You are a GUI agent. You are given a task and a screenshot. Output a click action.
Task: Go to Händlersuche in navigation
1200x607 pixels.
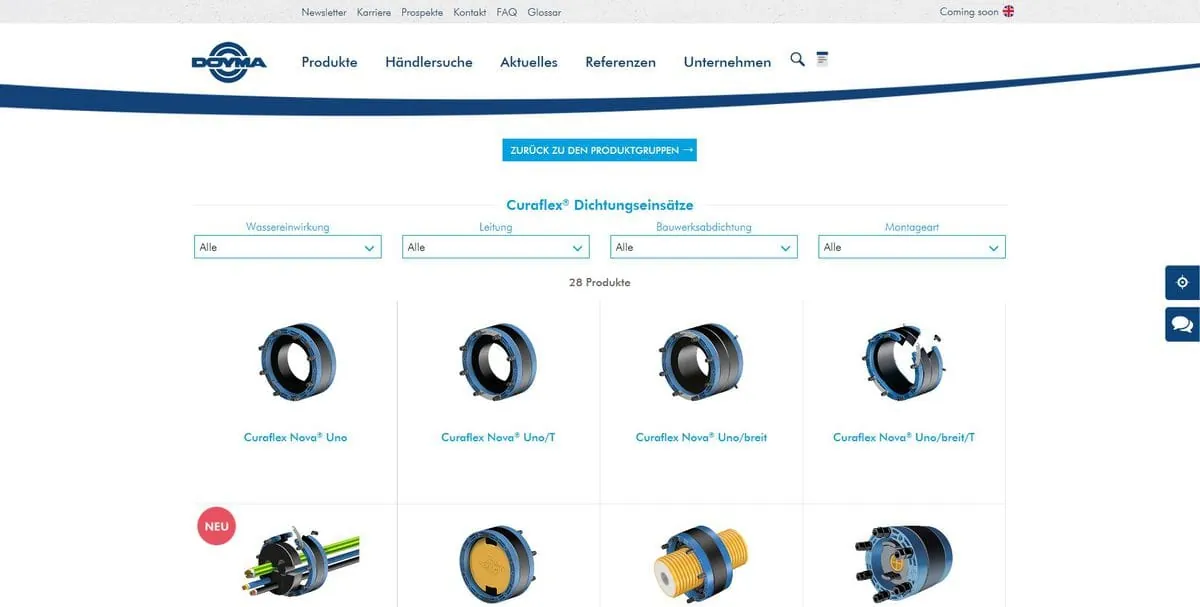(x=428, y=62)
